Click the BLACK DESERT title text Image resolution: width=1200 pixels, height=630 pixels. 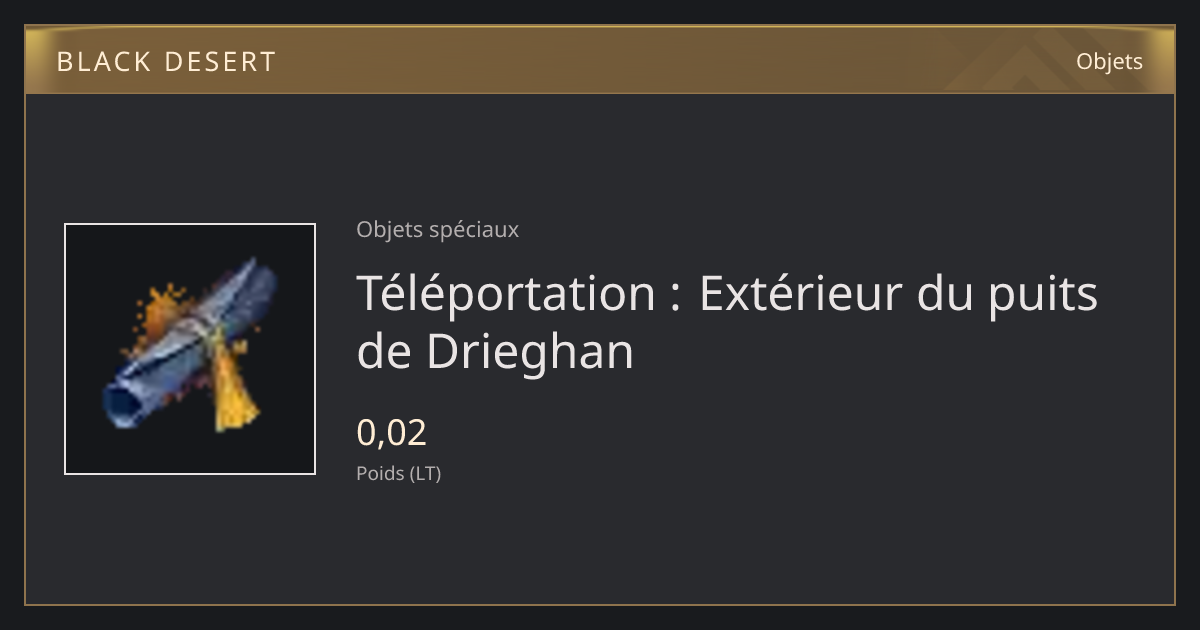point(166,62)
